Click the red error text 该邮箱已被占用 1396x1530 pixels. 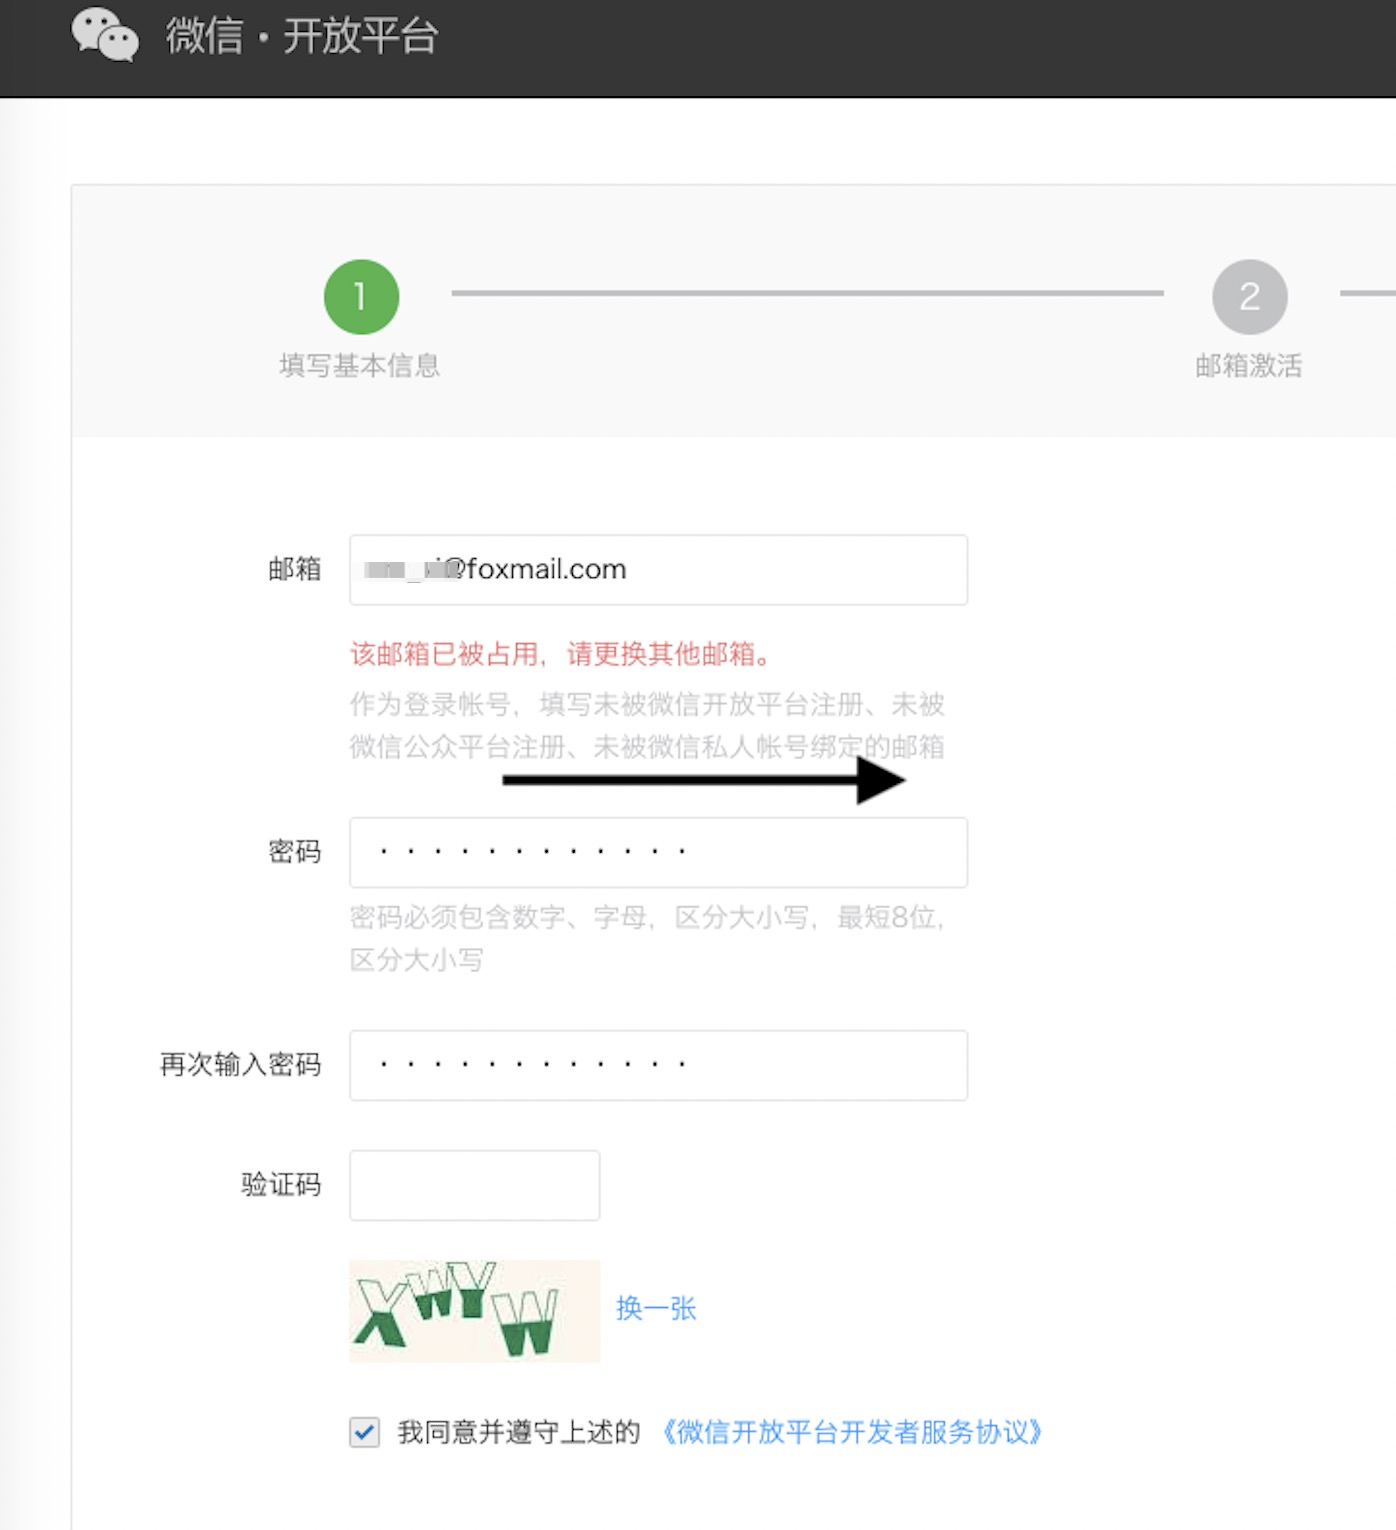point(562,654)
